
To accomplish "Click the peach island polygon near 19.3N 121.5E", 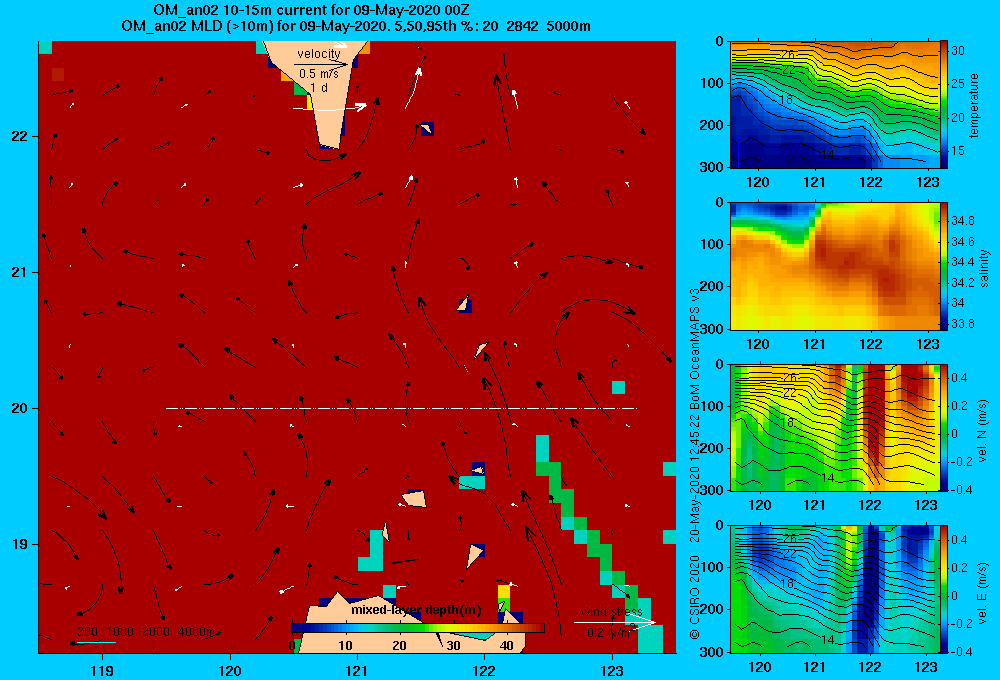I will (414, 499).
